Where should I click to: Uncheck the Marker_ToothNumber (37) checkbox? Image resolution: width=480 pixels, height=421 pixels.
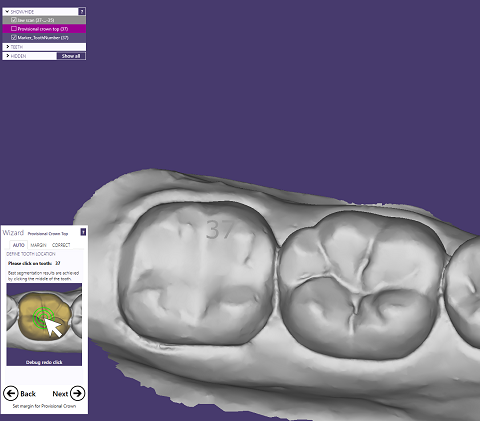pos(14,37)
